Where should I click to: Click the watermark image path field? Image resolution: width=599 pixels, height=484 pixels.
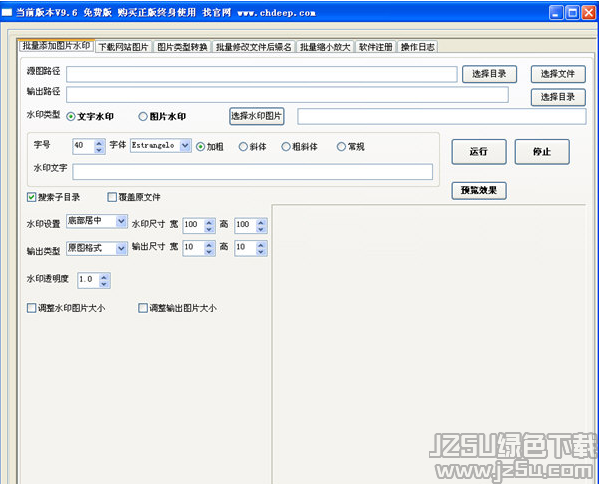[442, 116]
